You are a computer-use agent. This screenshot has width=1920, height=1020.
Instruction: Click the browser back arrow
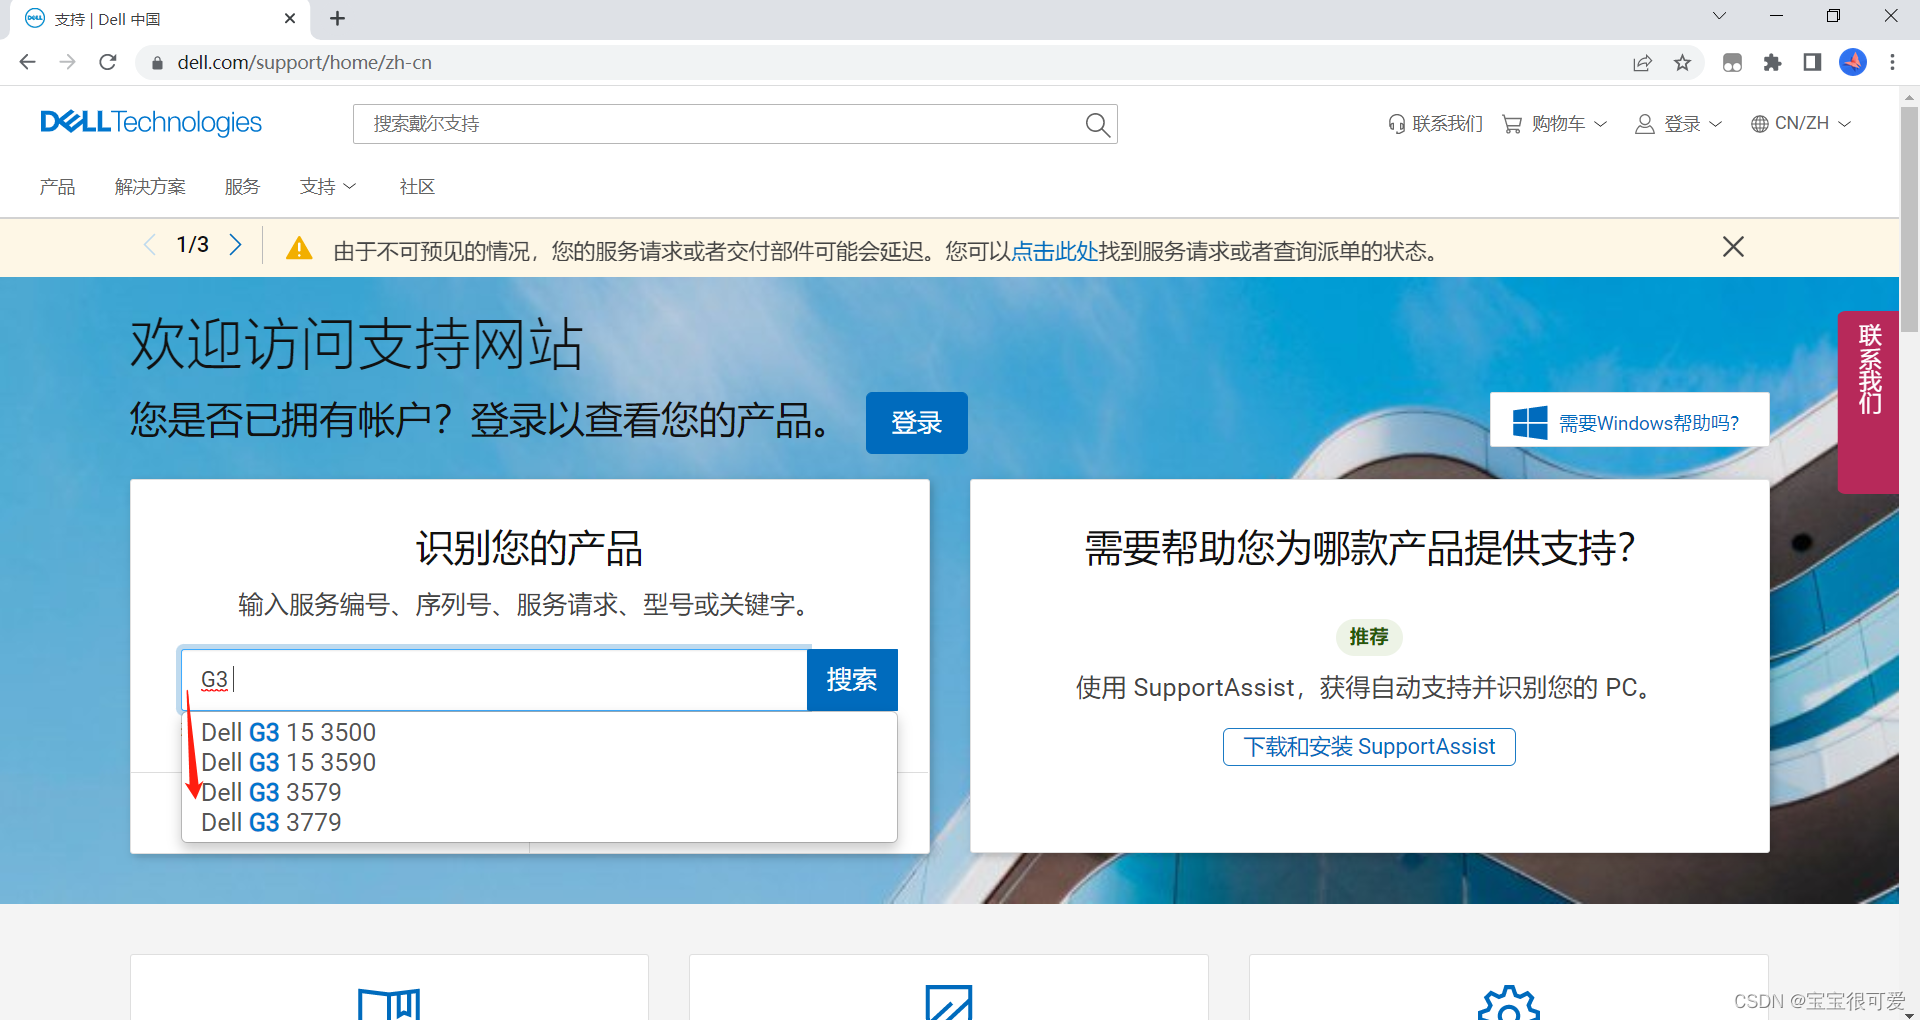[27, 62]
